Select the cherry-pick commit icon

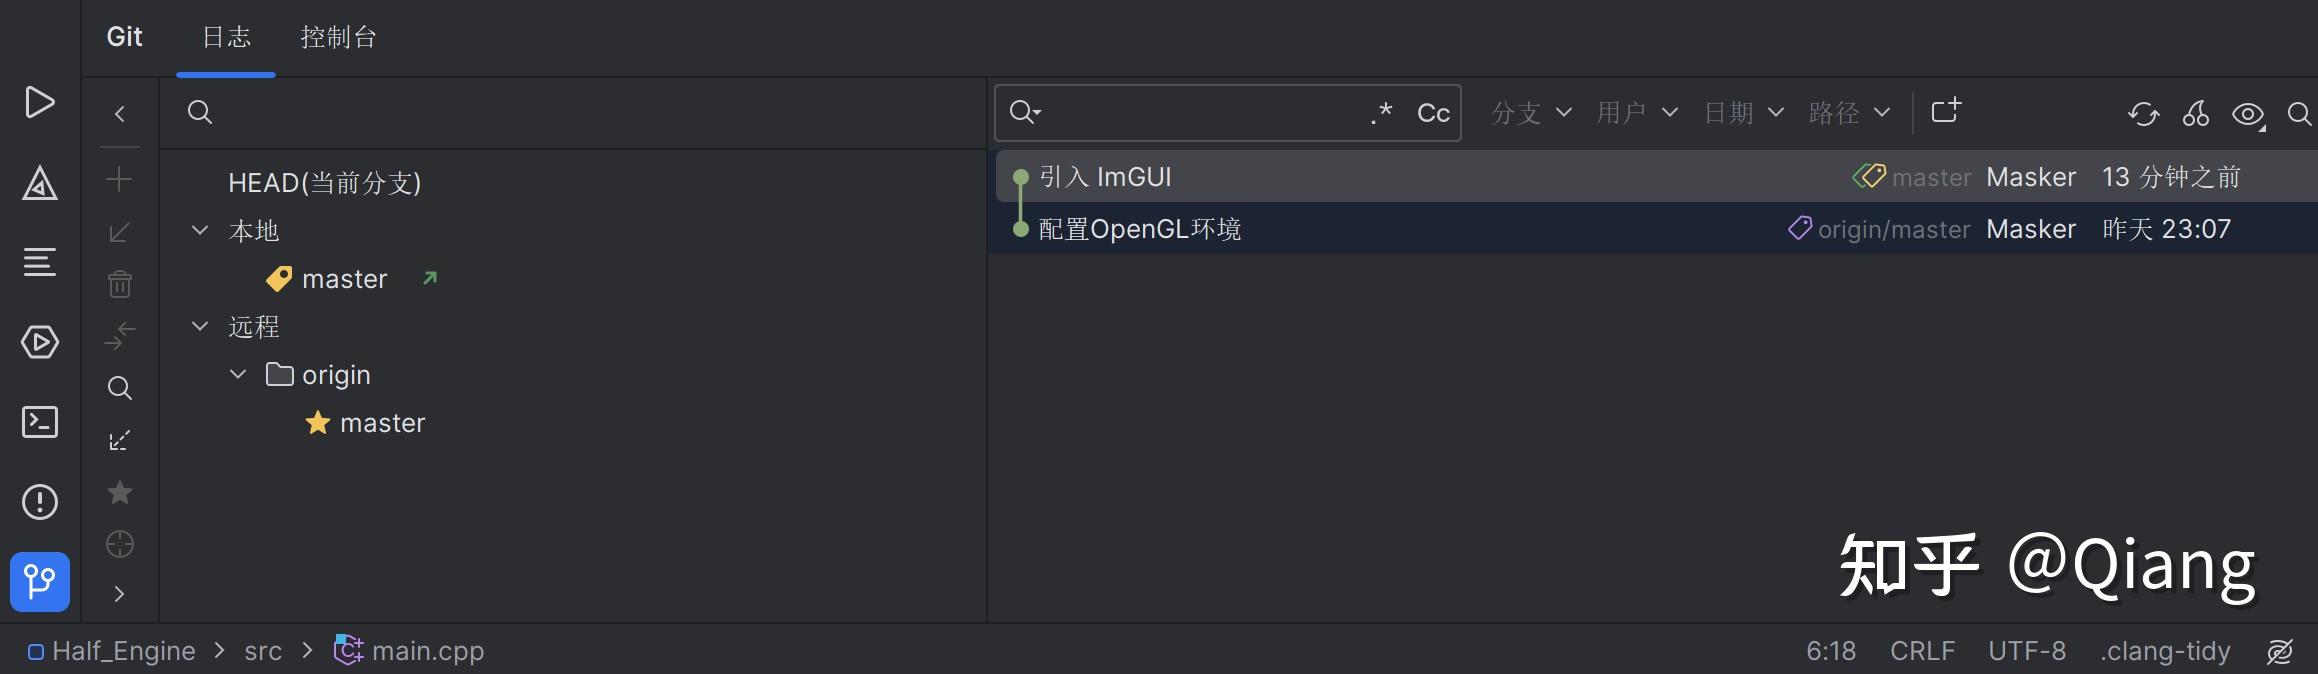[x=2196, y=114]
